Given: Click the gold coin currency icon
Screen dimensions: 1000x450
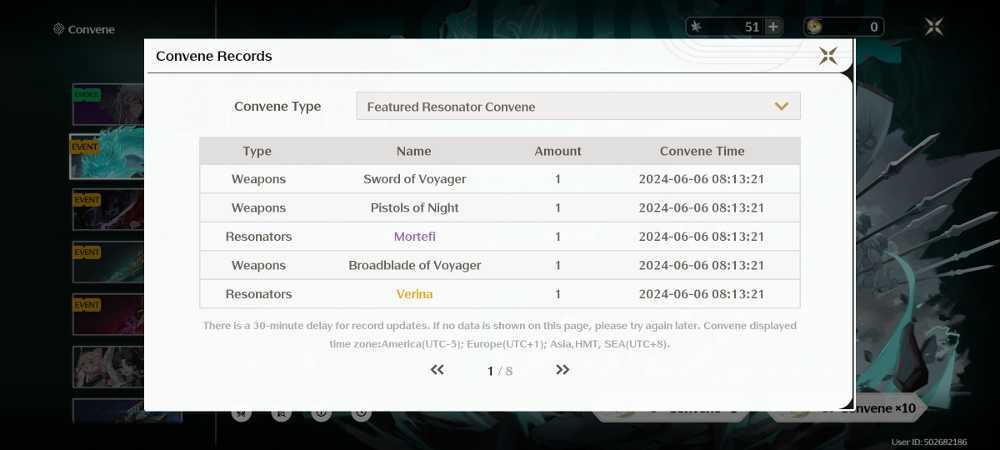Looking at the screenshot, I should [x=814, y=27].
